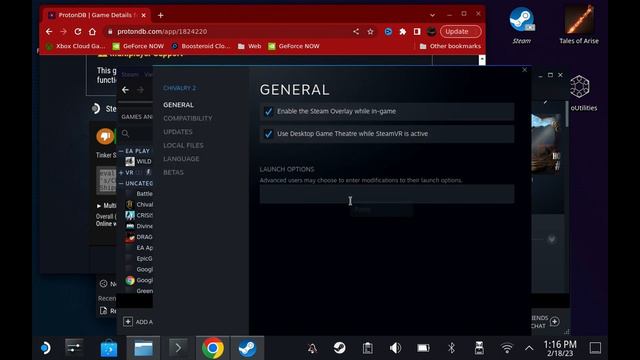Open Konsole terminal from taskbar
This screenshot has width=640, height=360.
click(178, 348)
